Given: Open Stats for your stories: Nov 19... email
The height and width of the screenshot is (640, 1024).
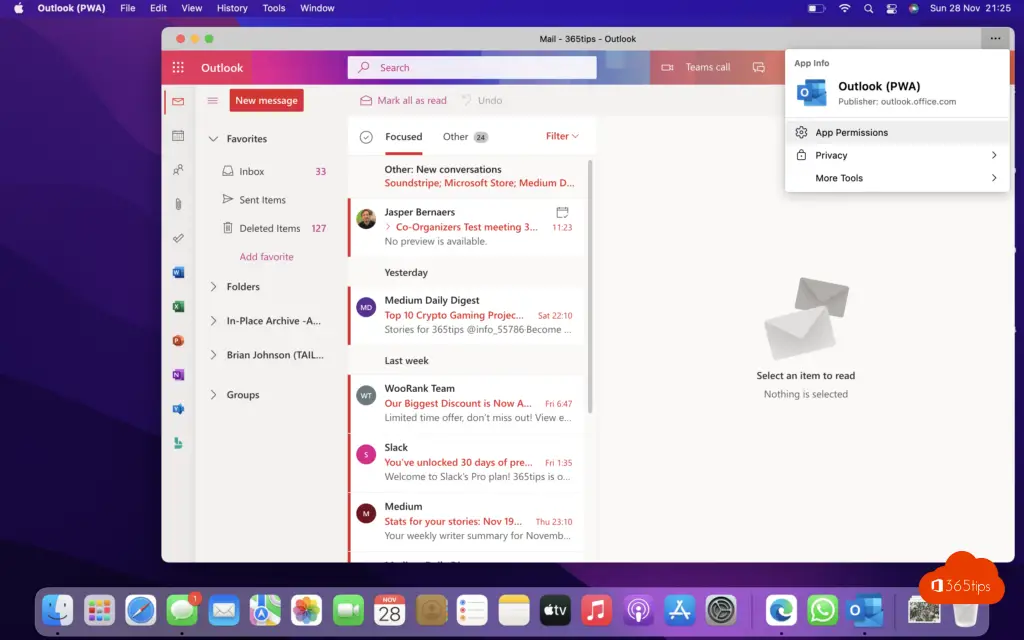Looking at the screenshot, I should (x=468, y=521).
